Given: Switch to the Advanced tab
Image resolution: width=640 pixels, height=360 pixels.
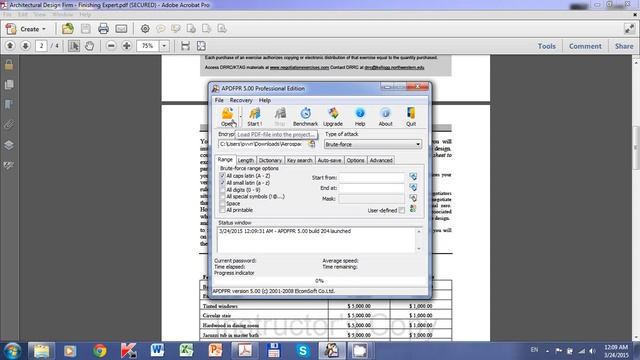Looking at the screenshot, I should tap(381, 160).
